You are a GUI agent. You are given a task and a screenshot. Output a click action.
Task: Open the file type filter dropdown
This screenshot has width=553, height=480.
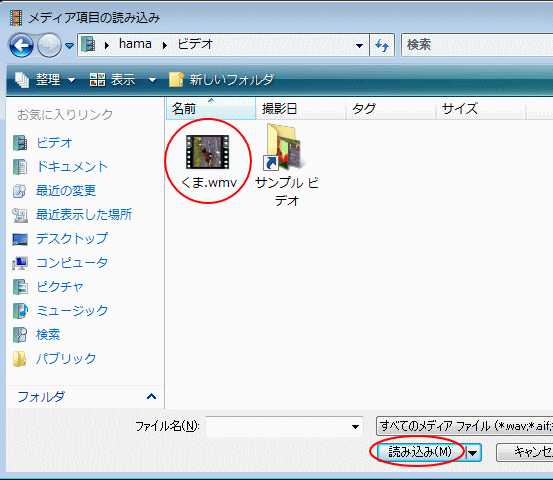click(464, 426)
